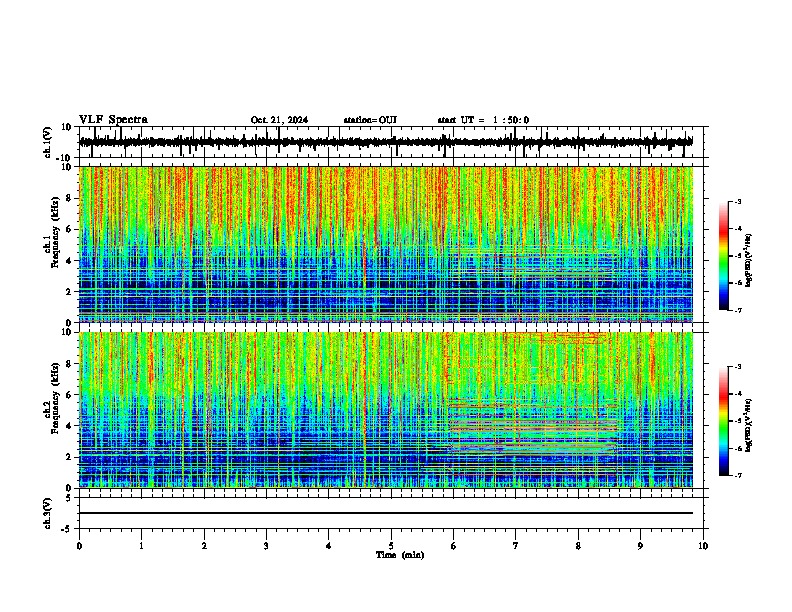The width and height of the screenshot is (792, 612).
Task: Click inside the ch.2 spectrogram panel
Action: click(386, 410)
